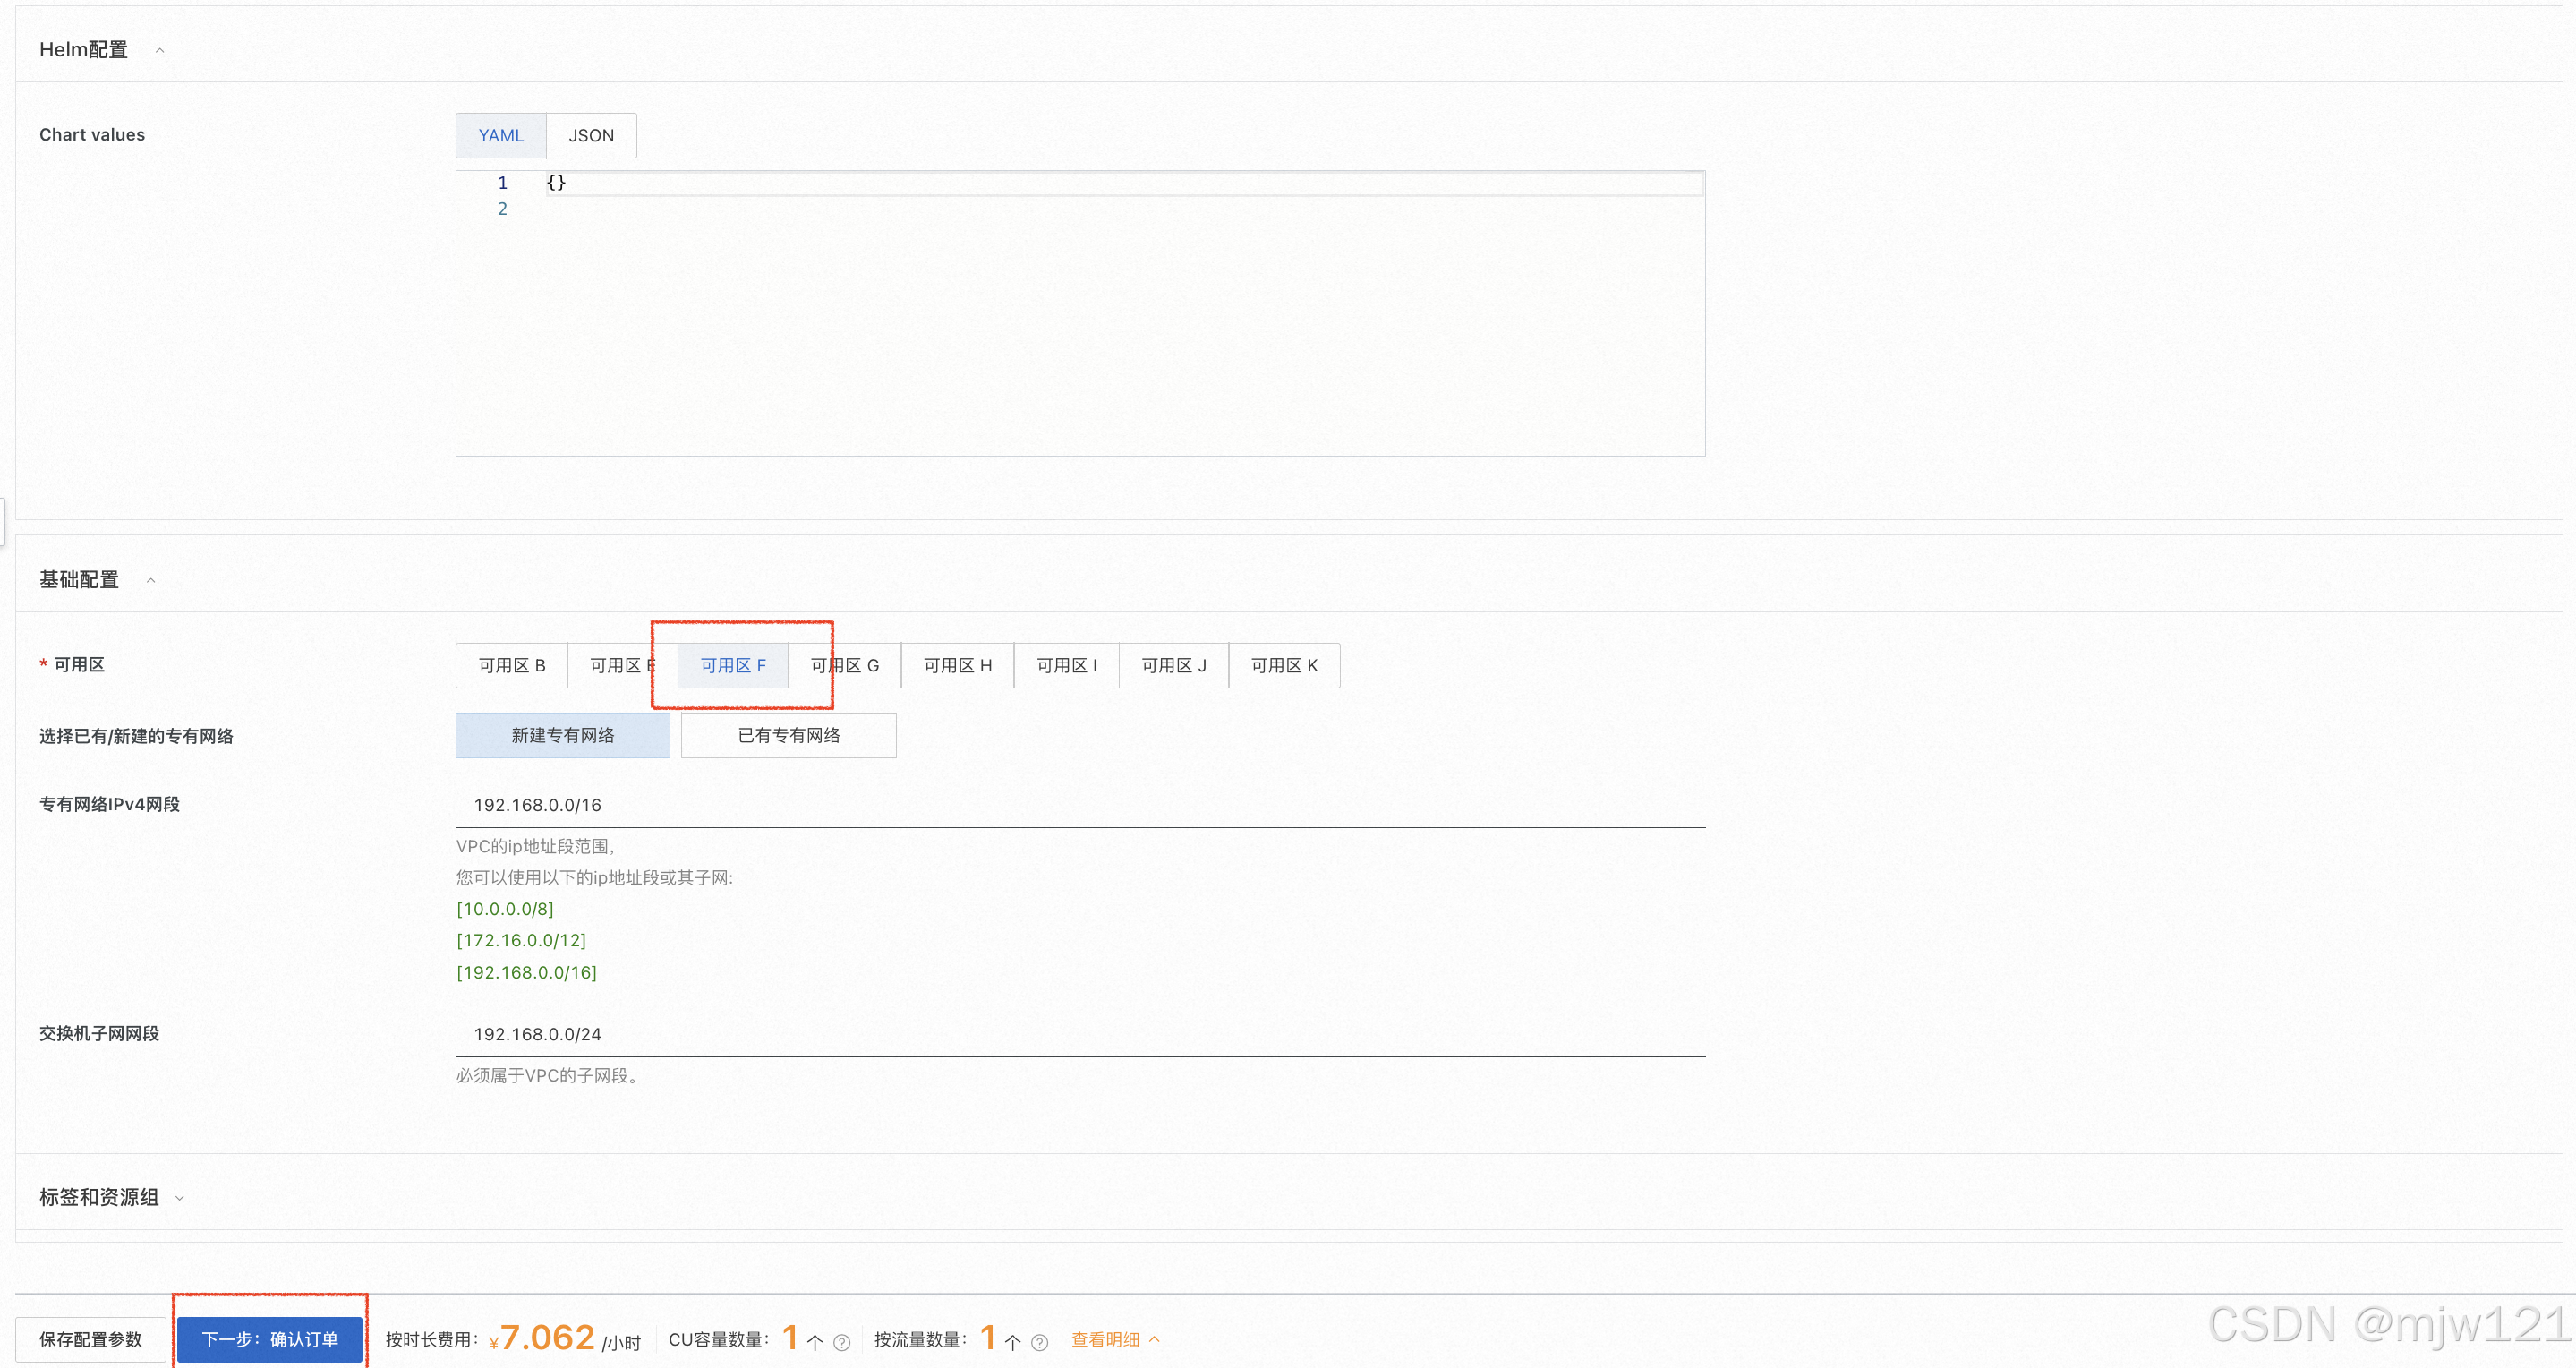This screenshot has height=1368, width=2576.
Task: Pick 可用区 I availability zone
Action: 1066,665
